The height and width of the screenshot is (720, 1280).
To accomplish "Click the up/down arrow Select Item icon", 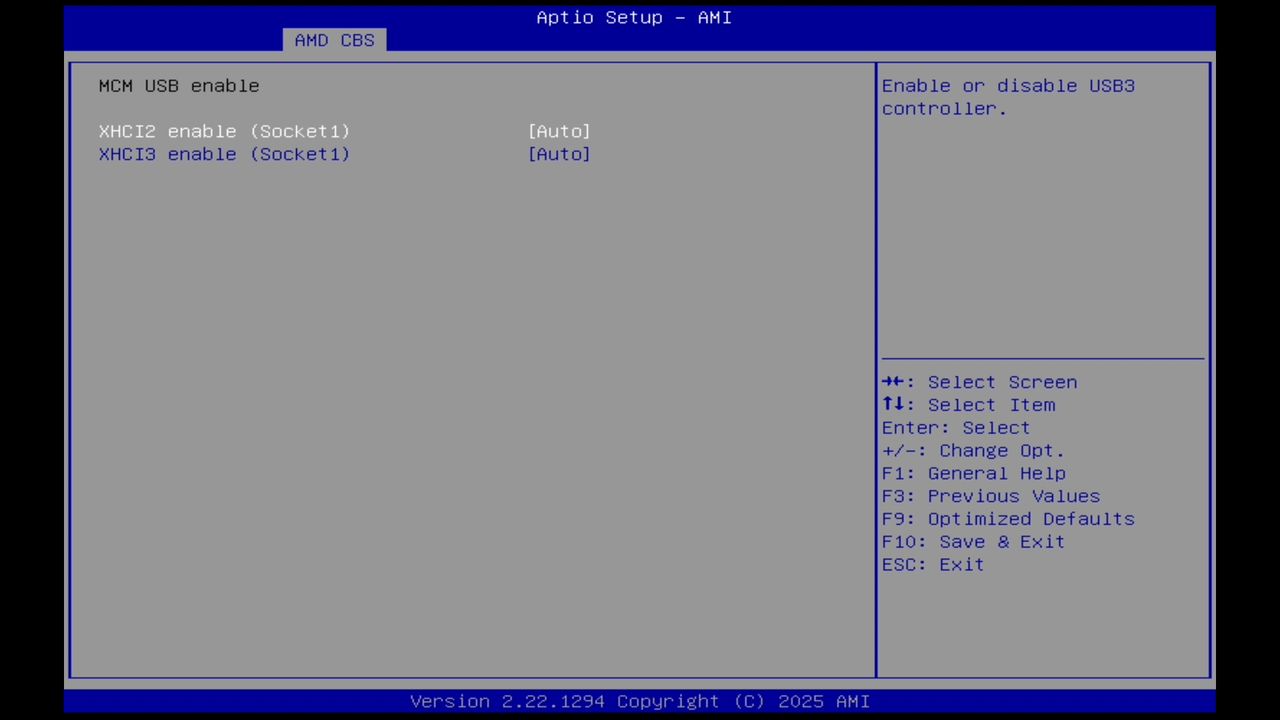I will (x=896, y=404).
